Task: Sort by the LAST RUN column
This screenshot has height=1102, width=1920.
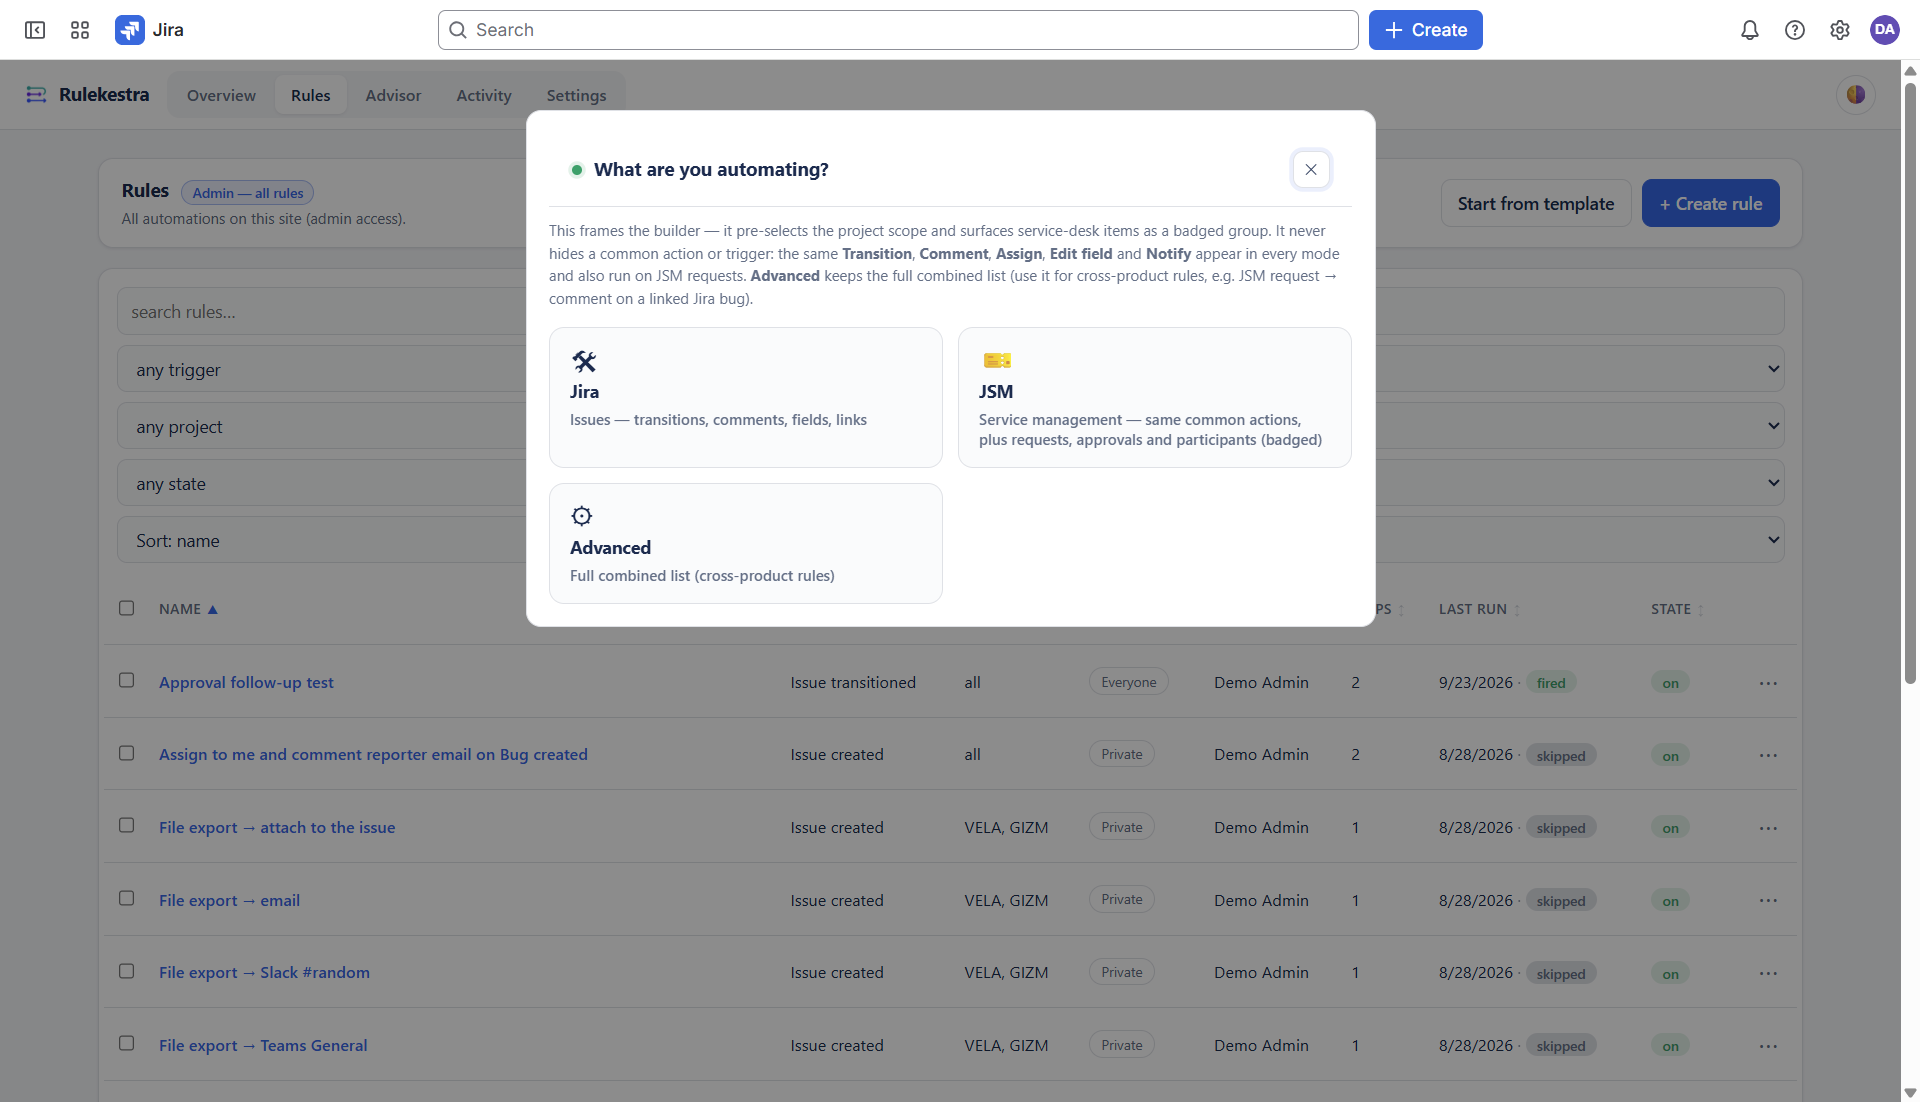Action: (1479, 609)
